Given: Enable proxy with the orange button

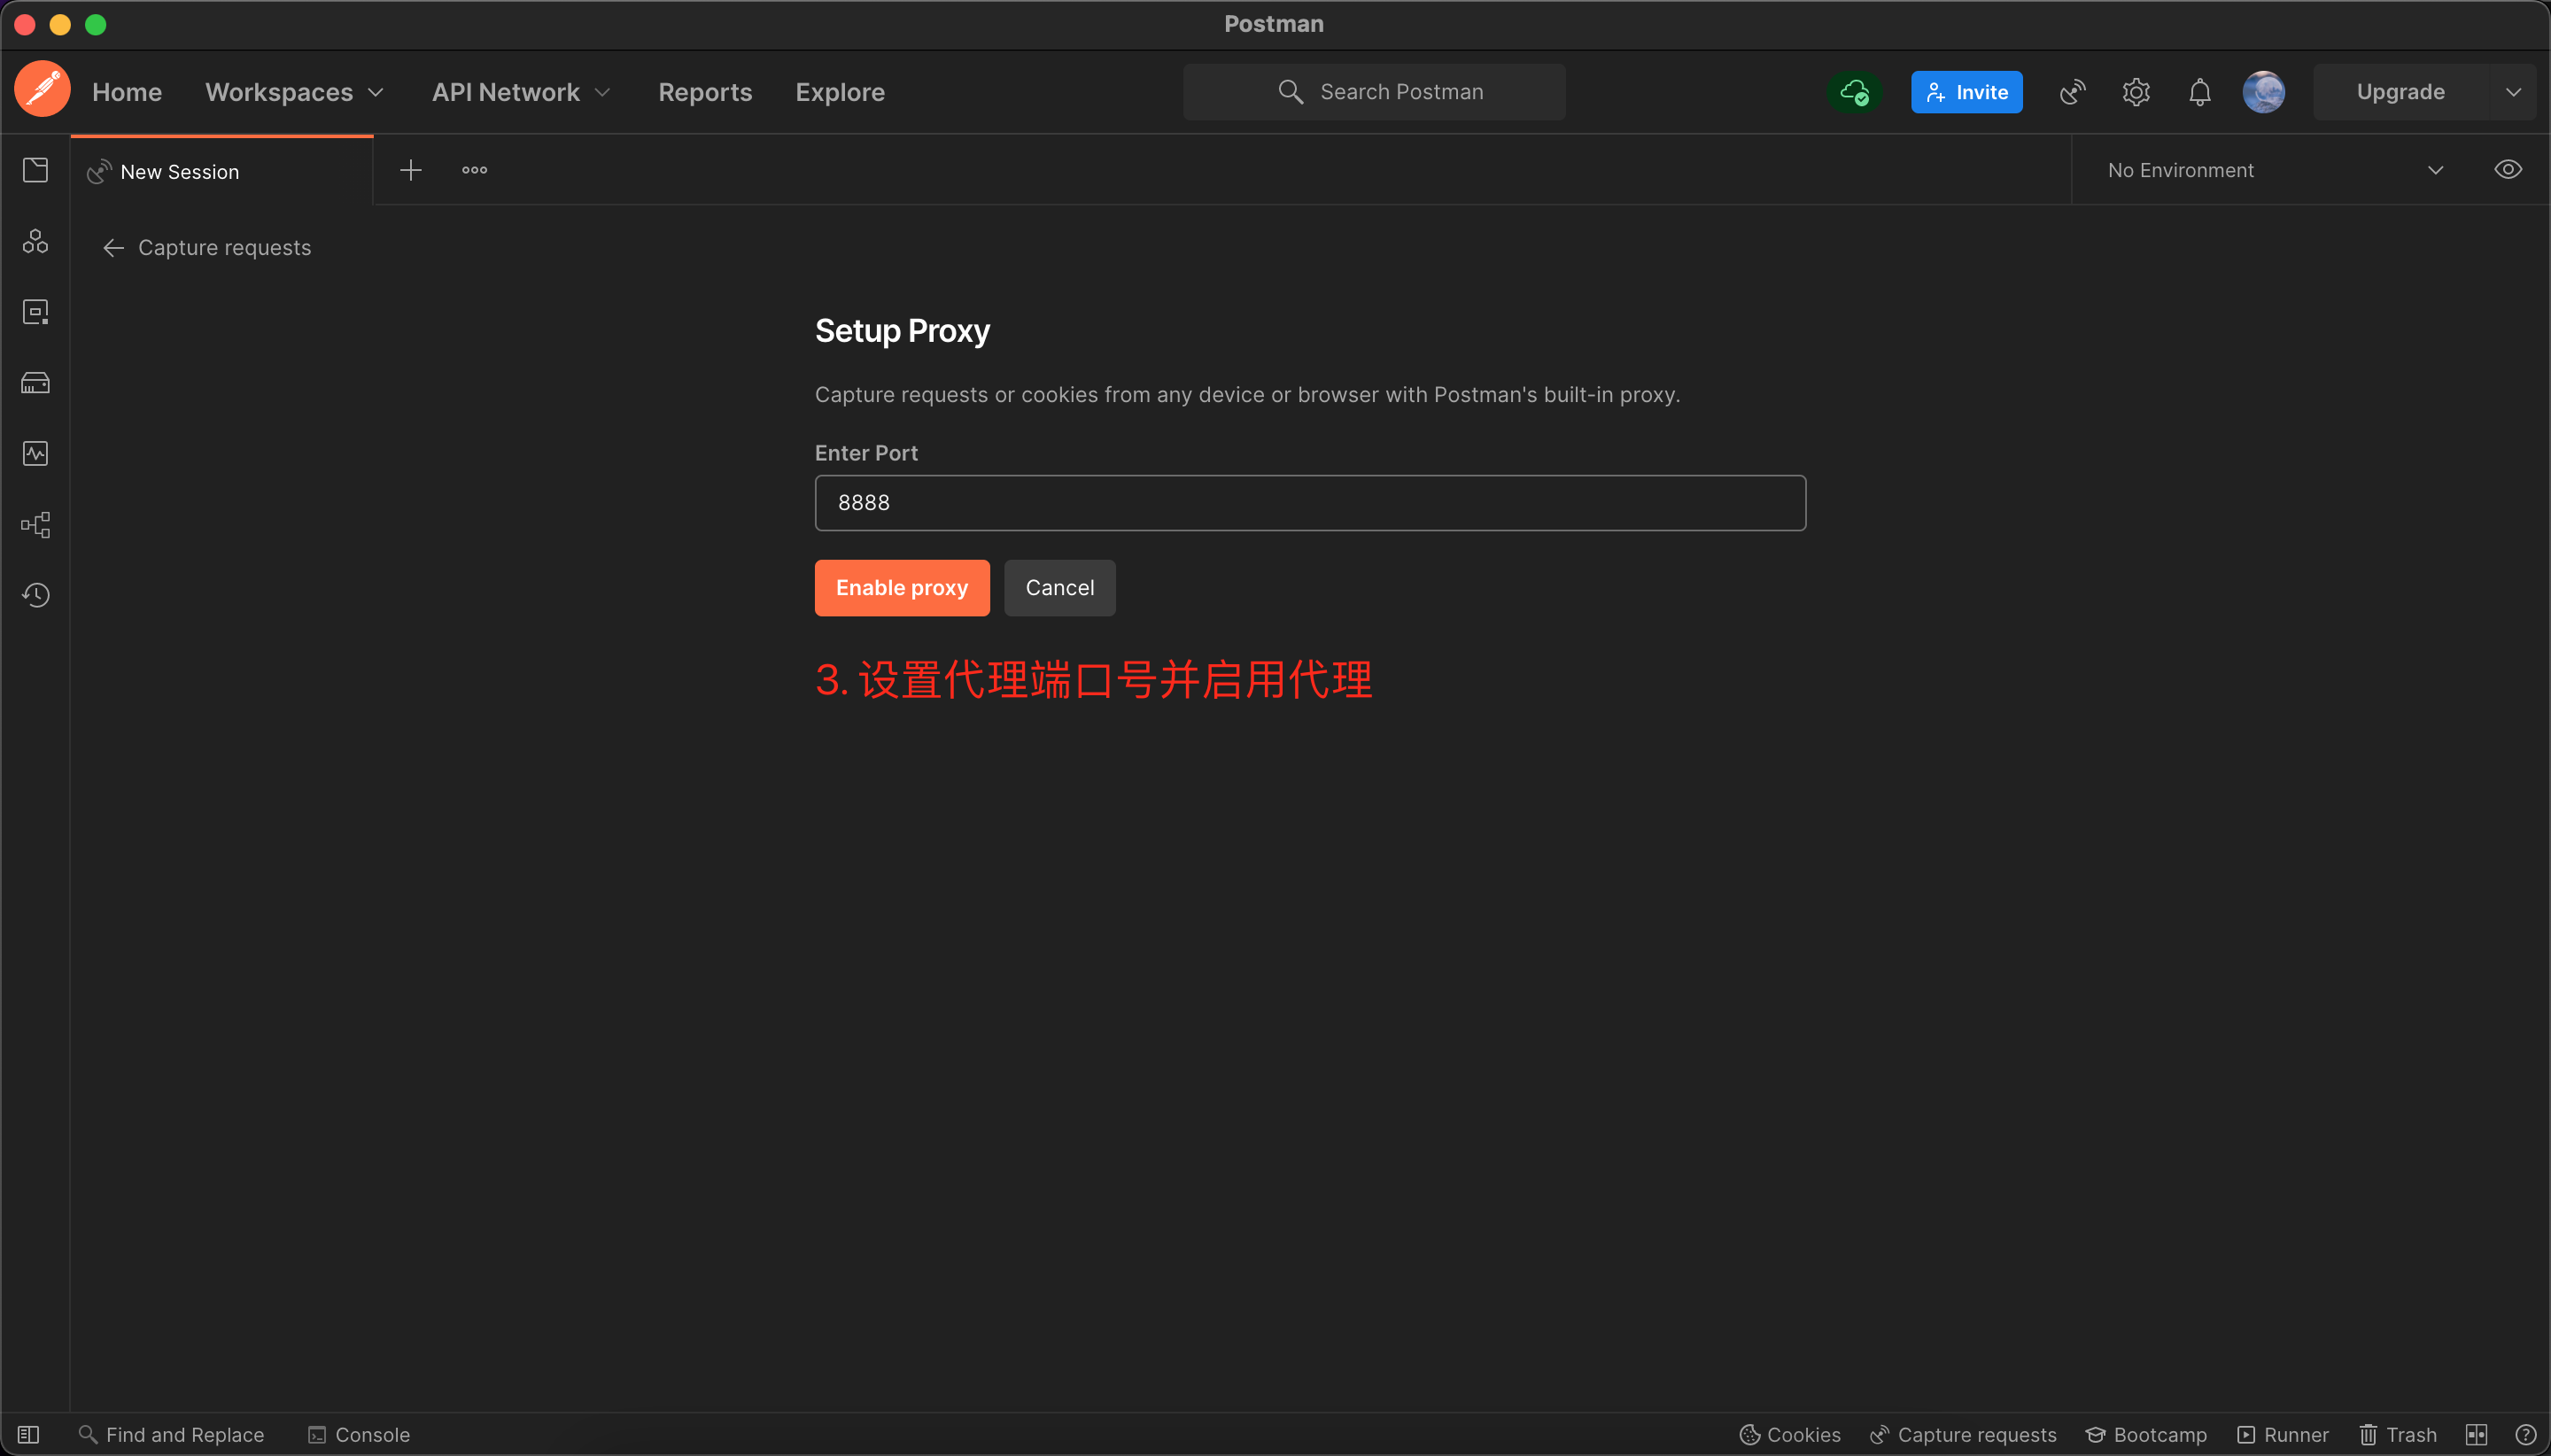Looking at the screenshot, I should click(900, 587).
